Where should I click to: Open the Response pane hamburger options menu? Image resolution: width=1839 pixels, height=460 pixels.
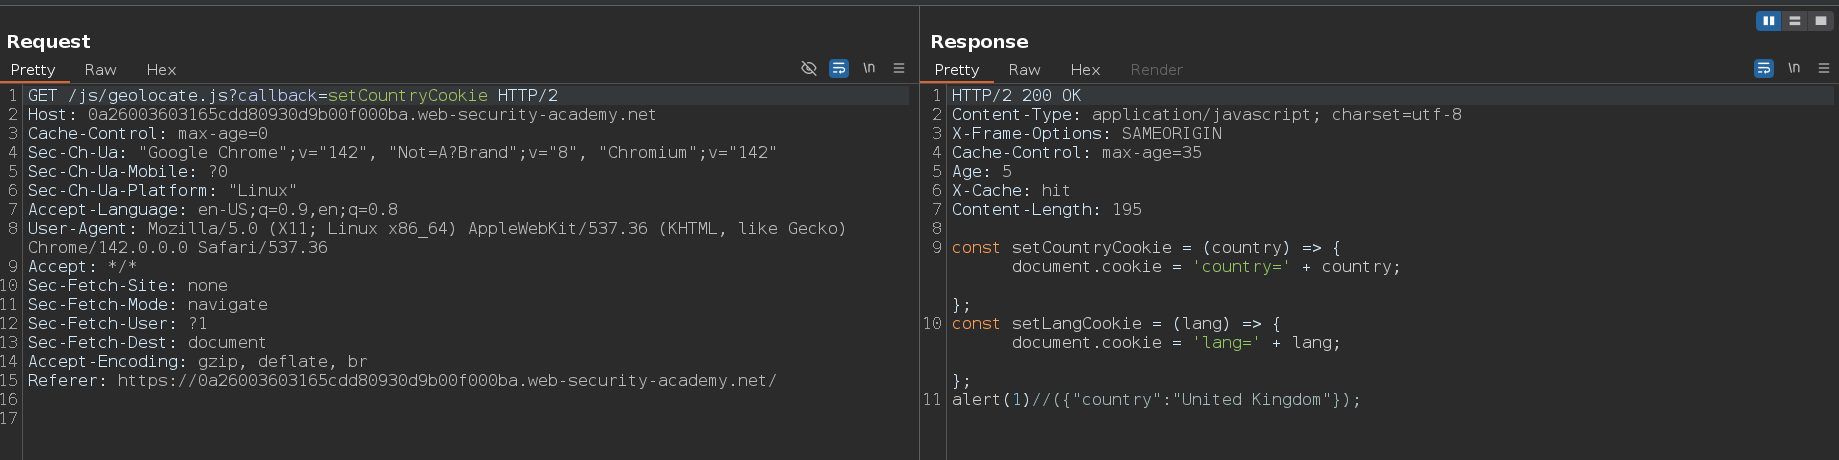[1824, 68]
